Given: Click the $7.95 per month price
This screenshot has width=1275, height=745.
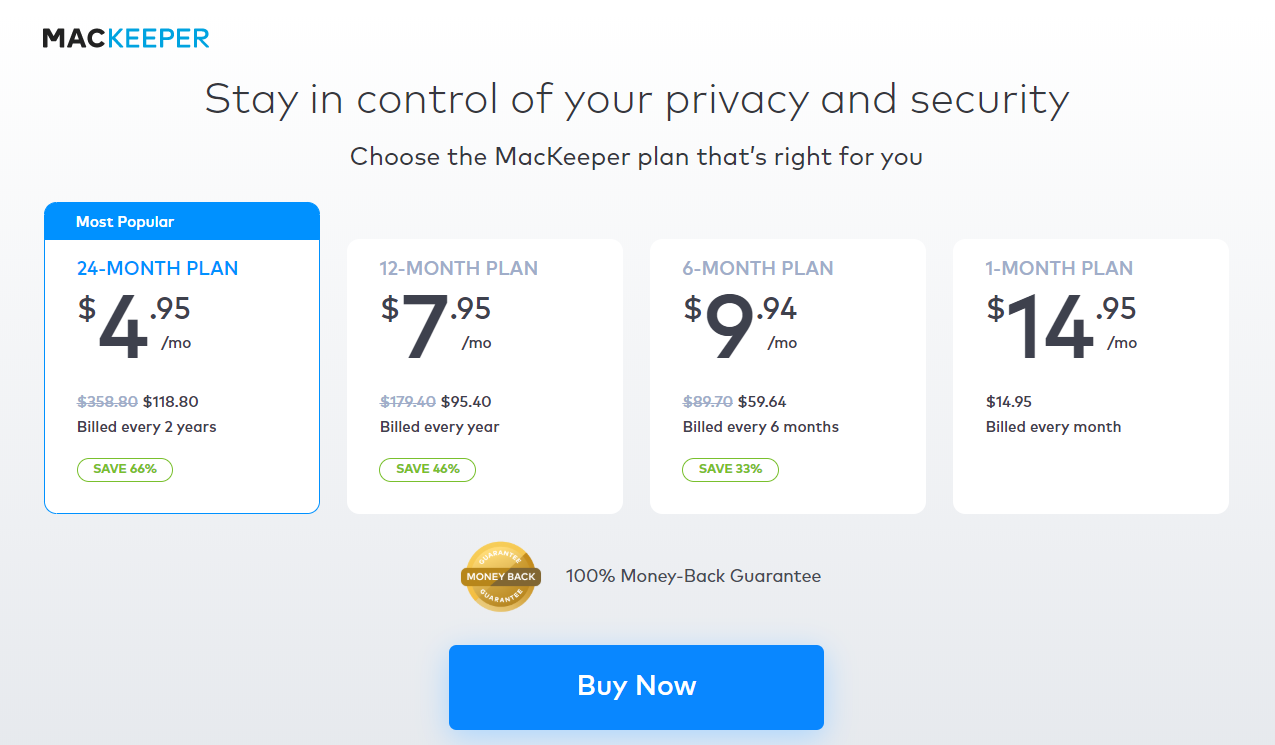Looking at the screenshot, I should (x=436, y=327).
